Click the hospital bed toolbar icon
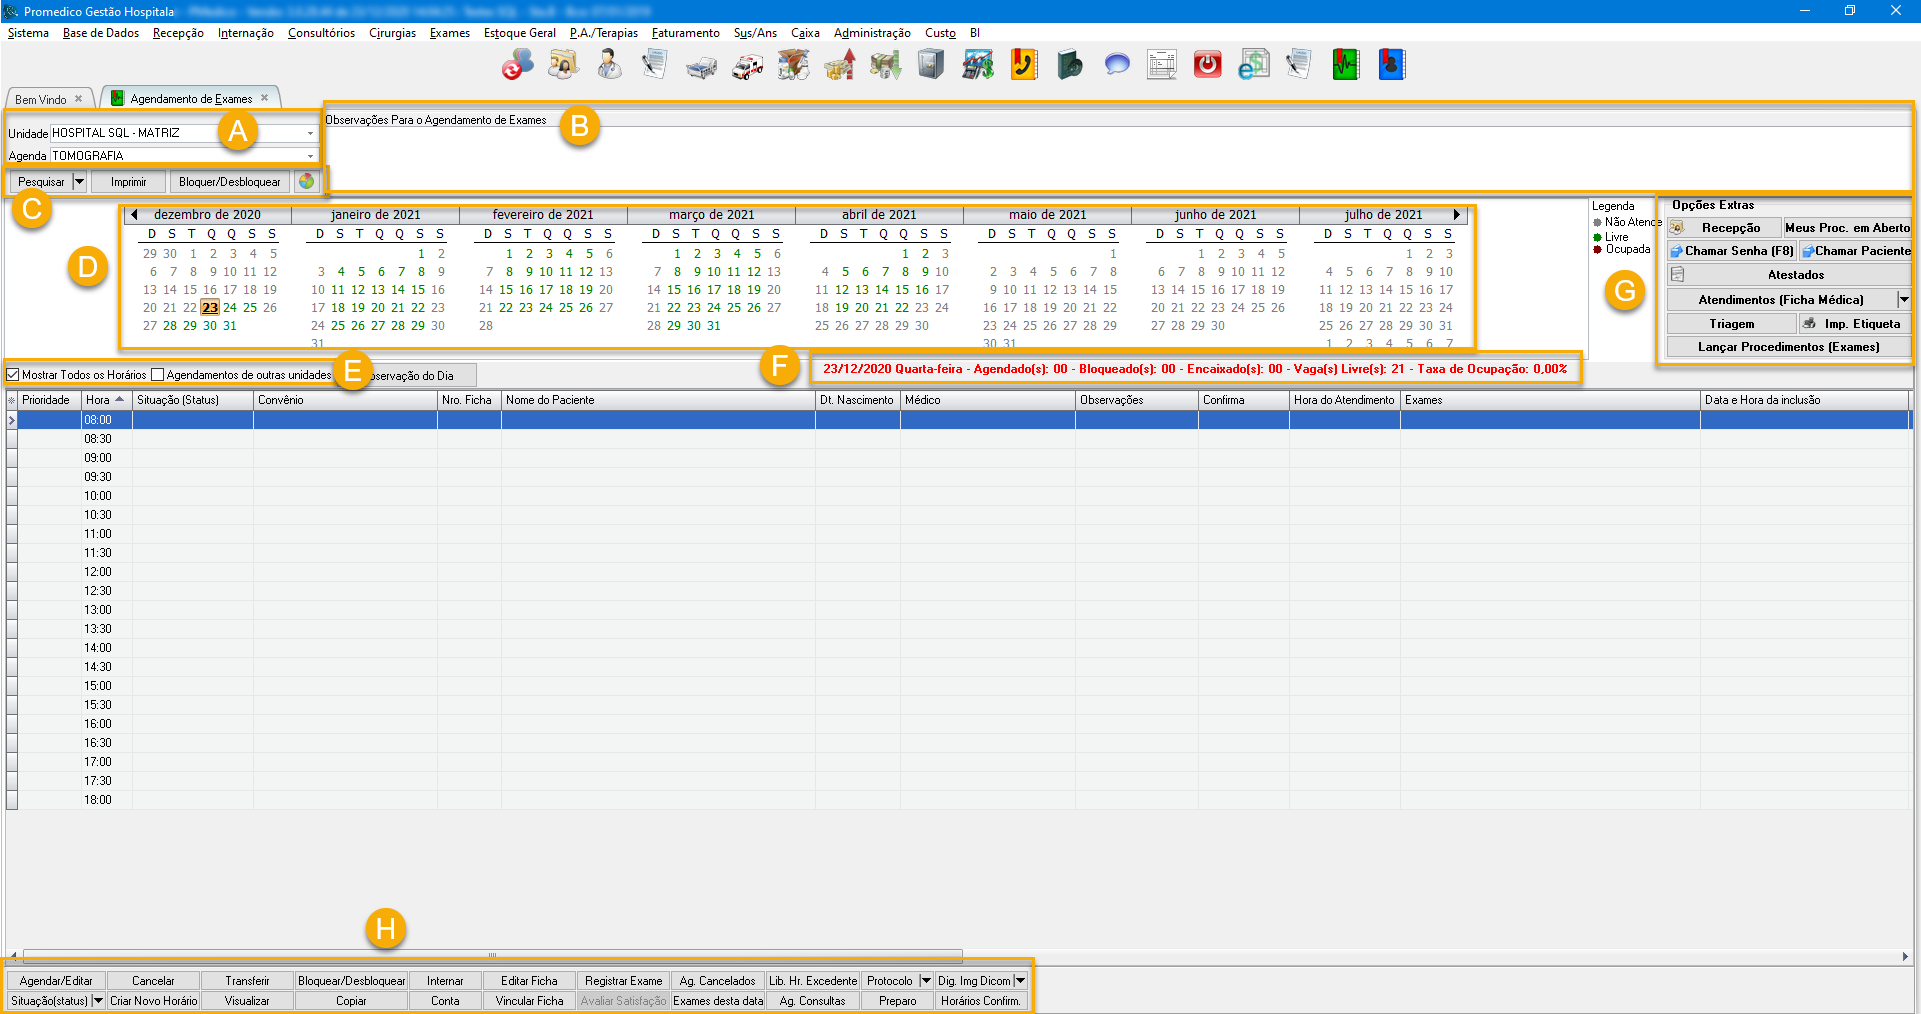 click(x=701, y=66)
